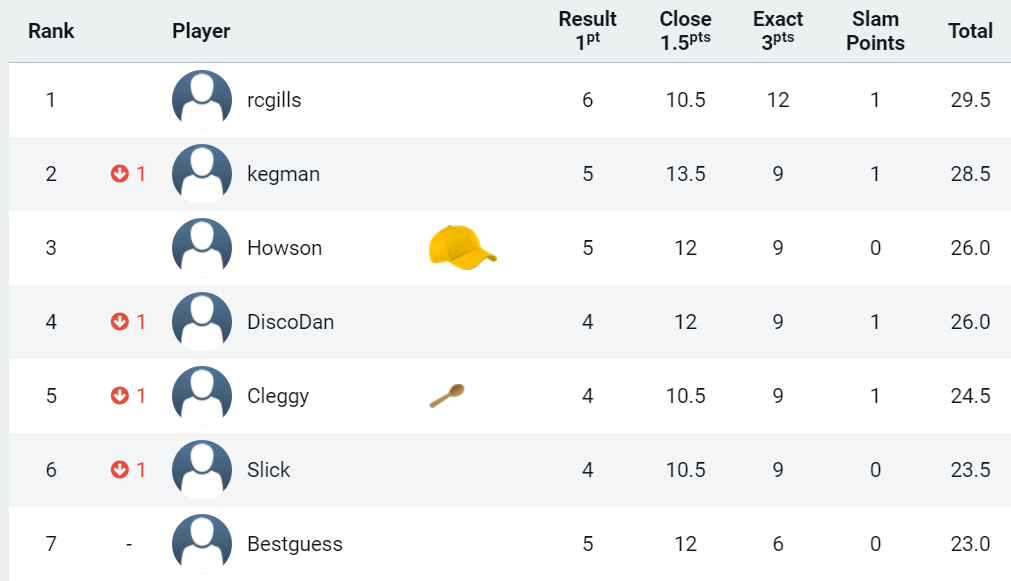Click the wooden spoon icon beside Cleggy
This screenshot has height=581, width=1011.
click(x=447, y=396)
